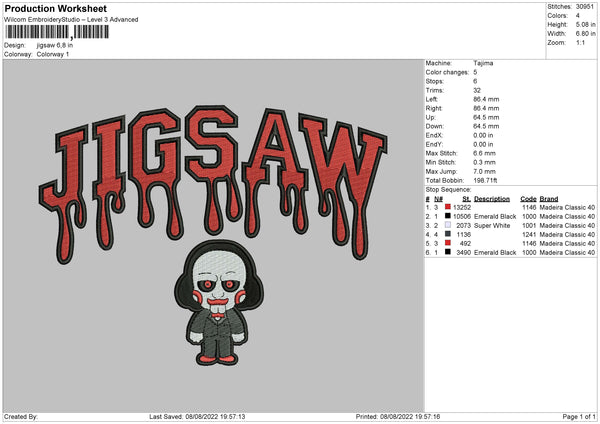Click the Max Jump value '7.0 mm'
This screenshot has width=600, height=424.
tap(484, 171)
